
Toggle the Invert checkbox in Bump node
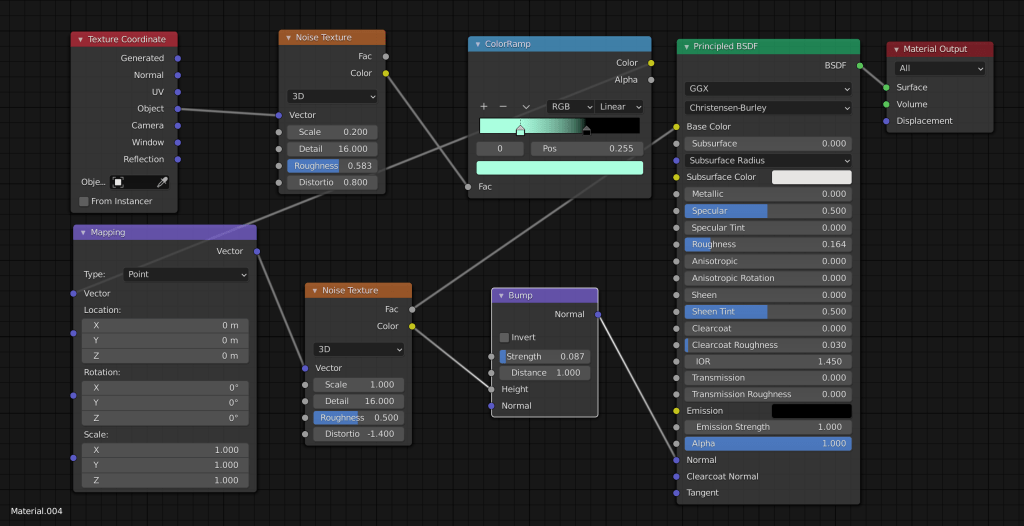(x=504, y=337)
